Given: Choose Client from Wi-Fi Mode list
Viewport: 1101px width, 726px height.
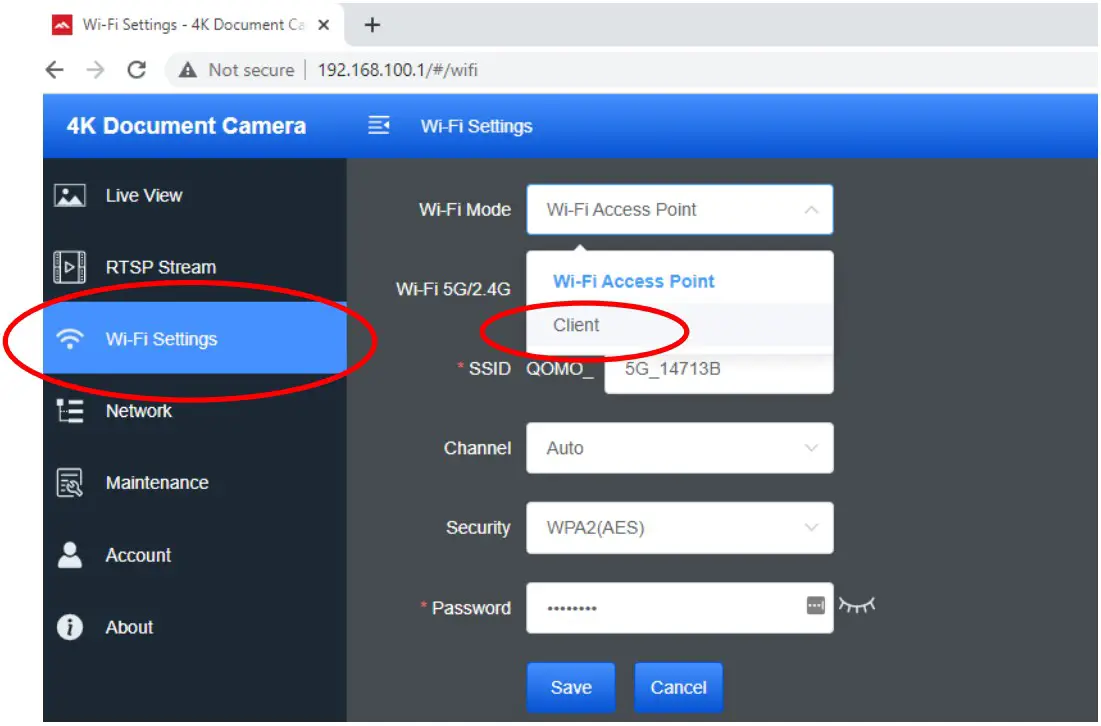Looking at the screenshot, I should click(x=680, y=324).
